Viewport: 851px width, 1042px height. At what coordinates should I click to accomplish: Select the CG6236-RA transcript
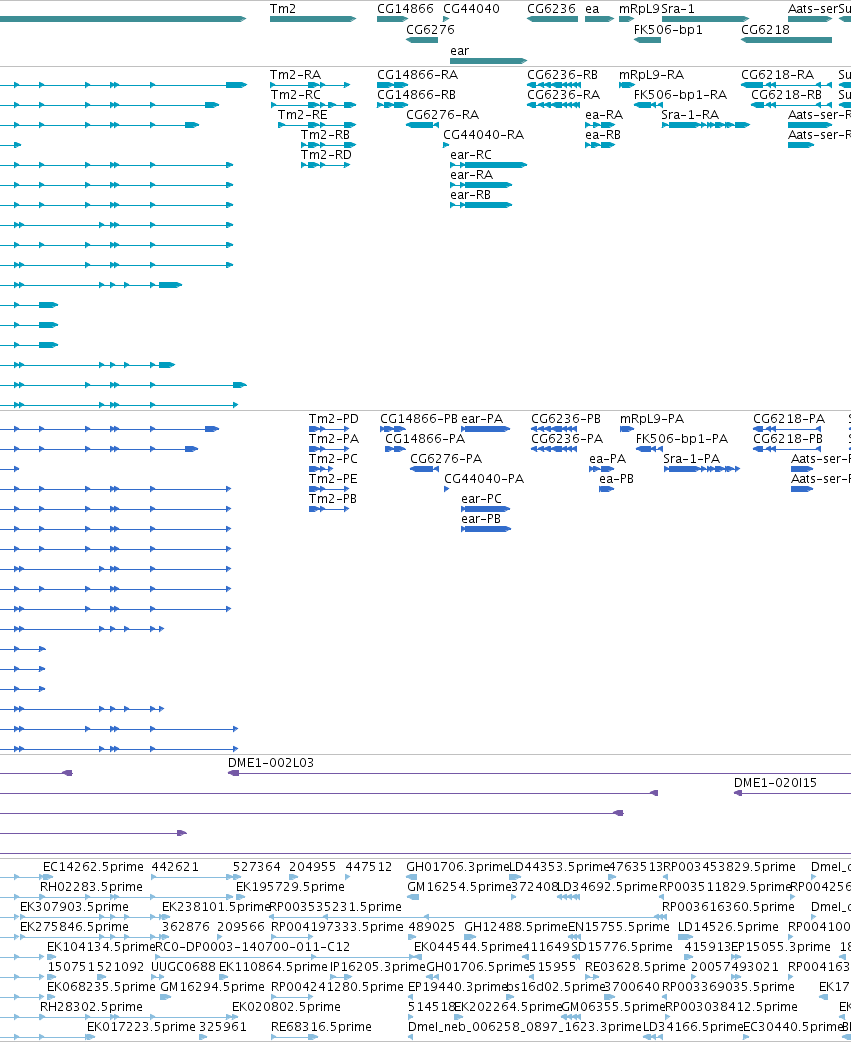pyautogui.click(x=553, y=105)
